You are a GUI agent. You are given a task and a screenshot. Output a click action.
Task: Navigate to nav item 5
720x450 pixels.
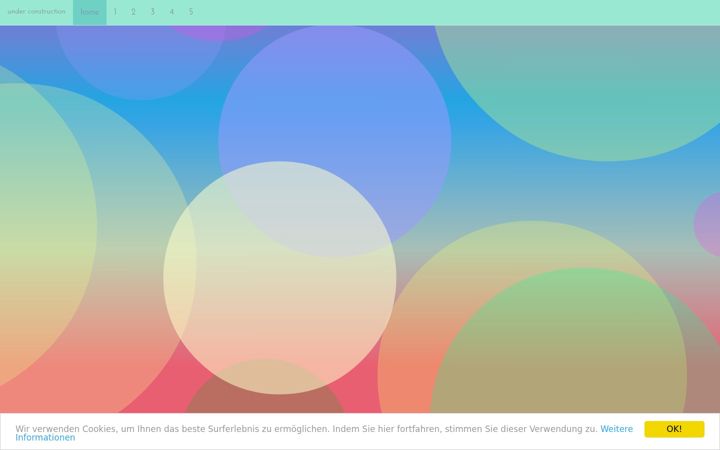(x=191, y=12)
